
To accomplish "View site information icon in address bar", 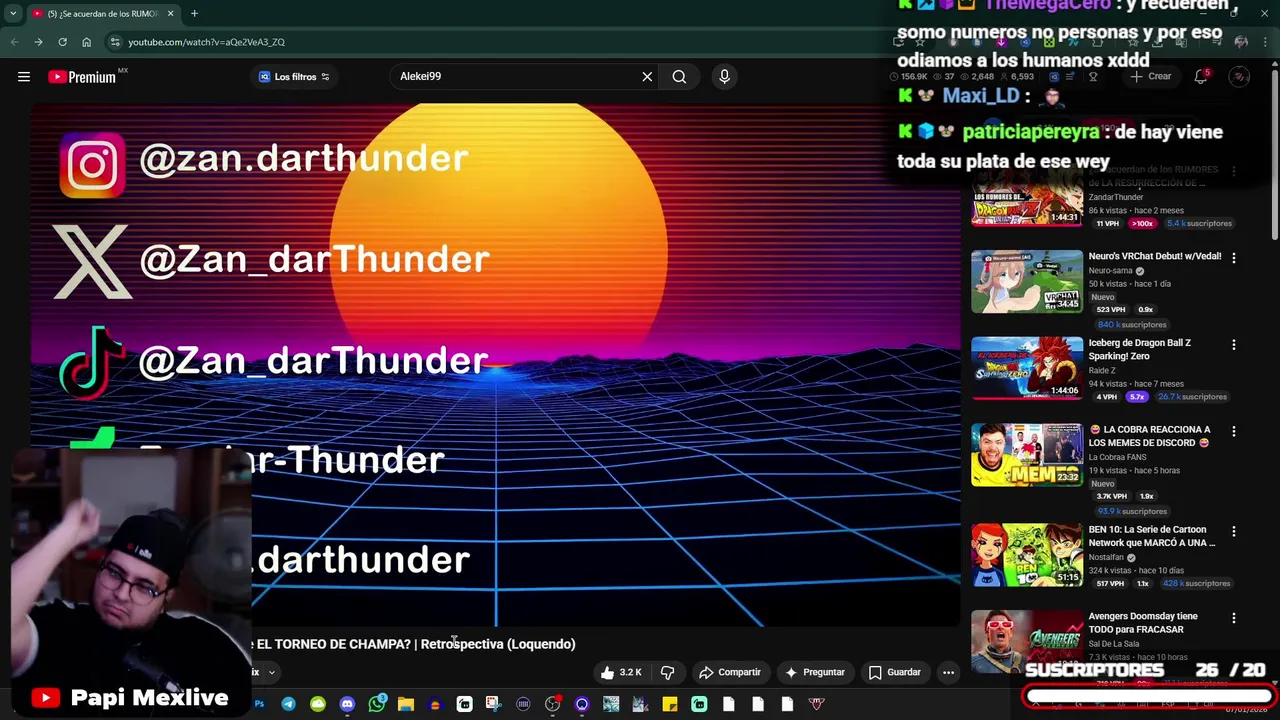I will [x=115, y=42].
